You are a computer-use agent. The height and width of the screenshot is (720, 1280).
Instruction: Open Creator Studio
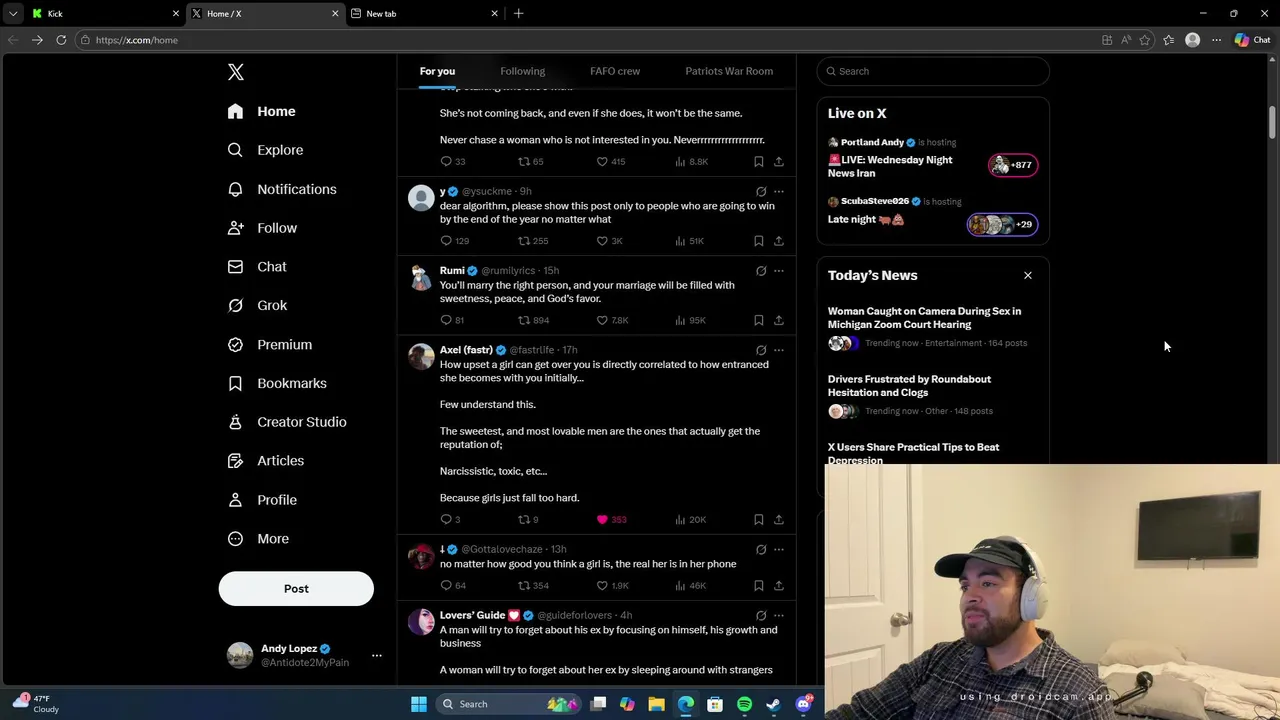[x=287, y=422]
